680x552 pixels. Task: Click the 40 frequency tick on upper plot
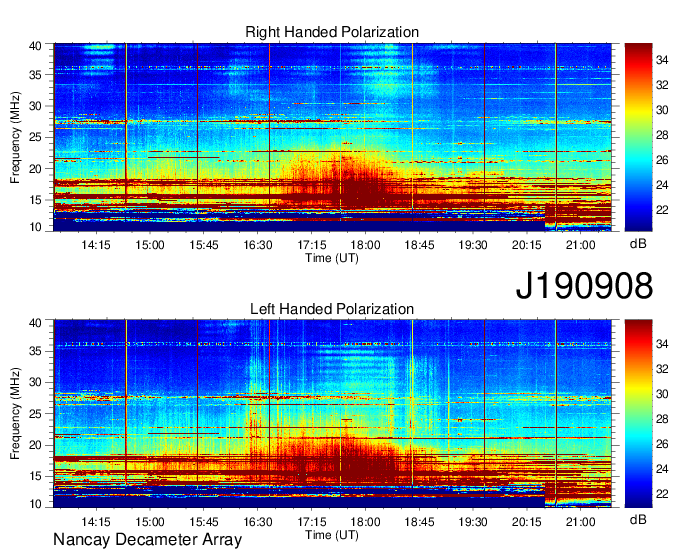click(35, 46)
